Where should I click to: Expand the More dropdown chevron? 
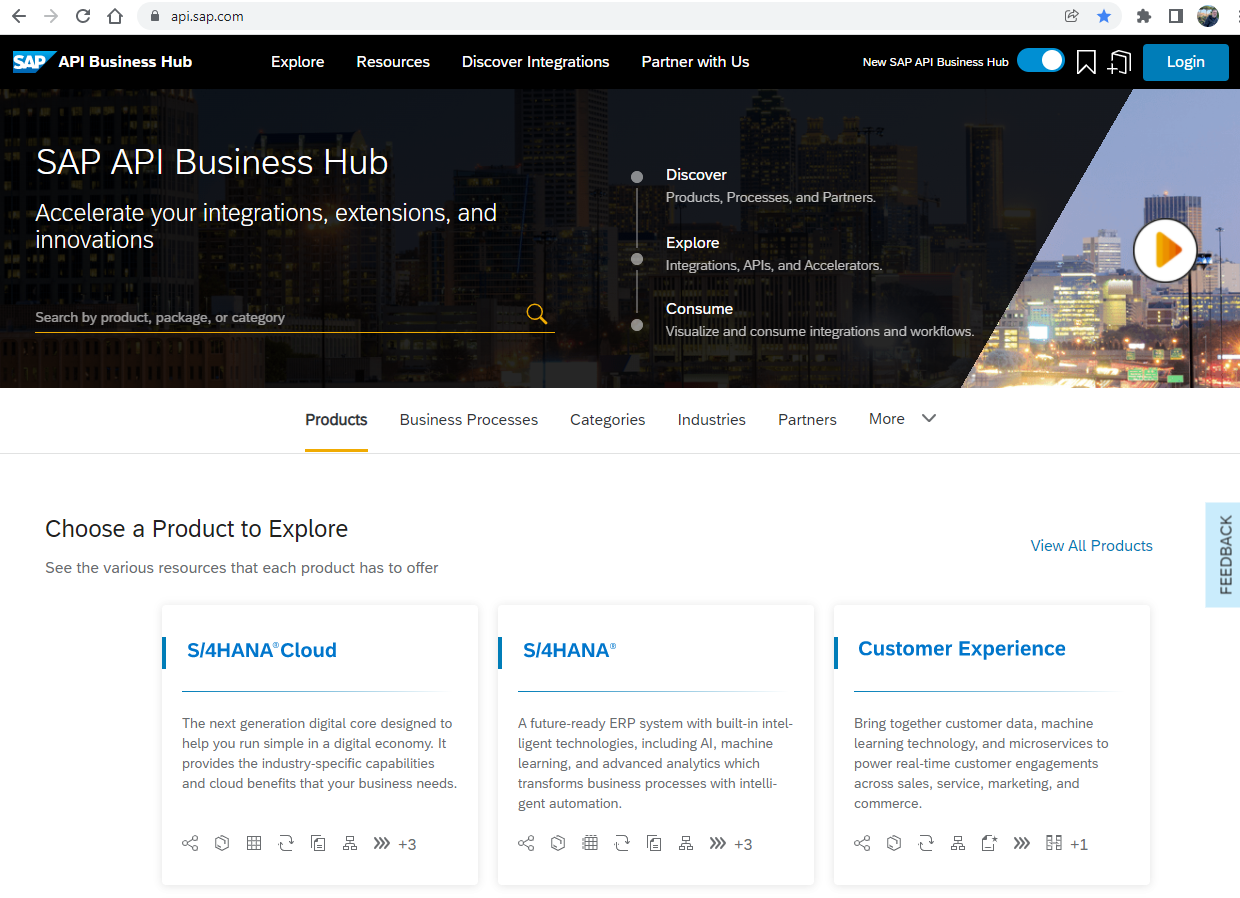click(929, 418)
